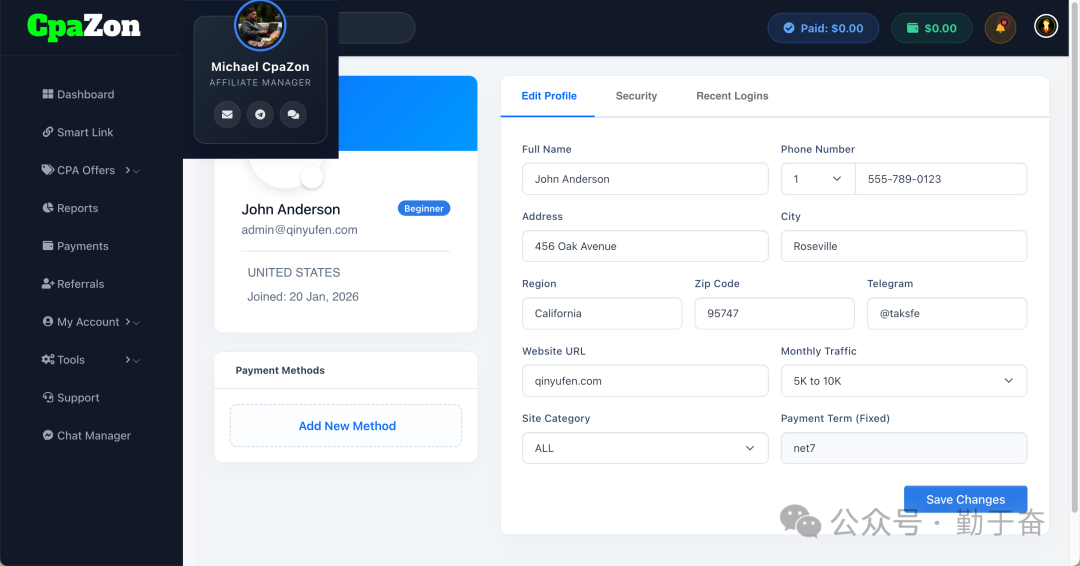Click the Phone Number input field
Viewport: 1080px width, 566px height.
coord(941,179)
